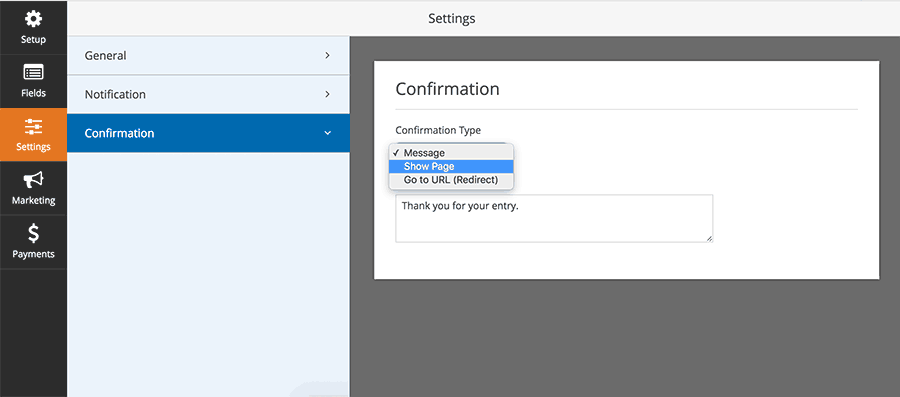Choose Go to URL (Redirect) option

coord(451,180)
